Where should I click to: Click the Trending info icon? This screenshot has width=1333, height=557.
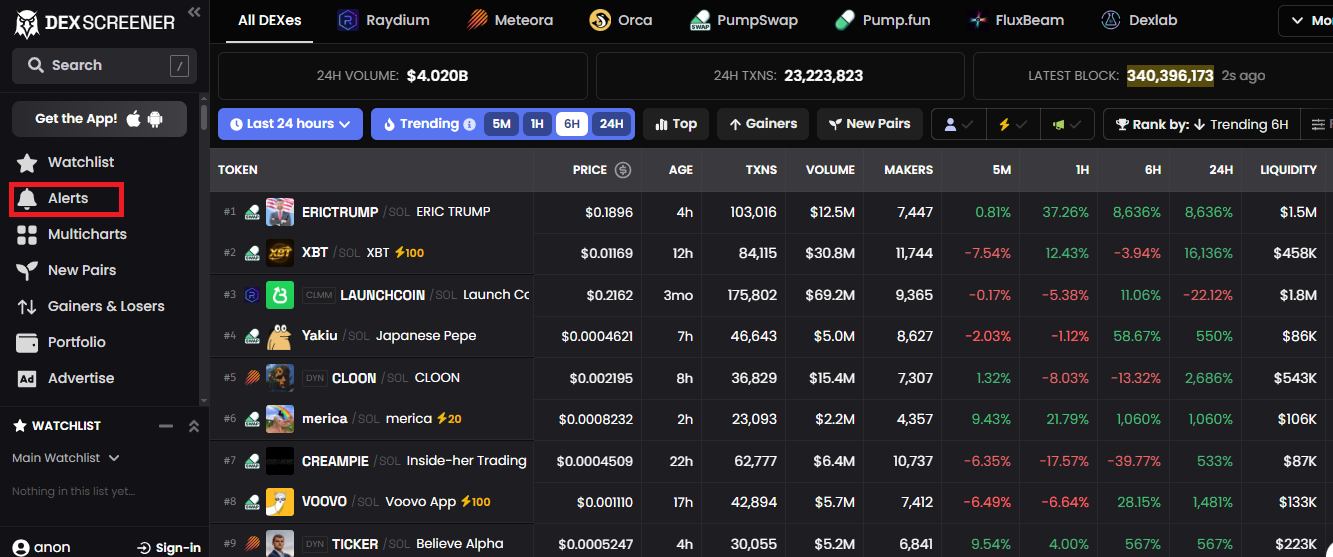pos(469,124)
